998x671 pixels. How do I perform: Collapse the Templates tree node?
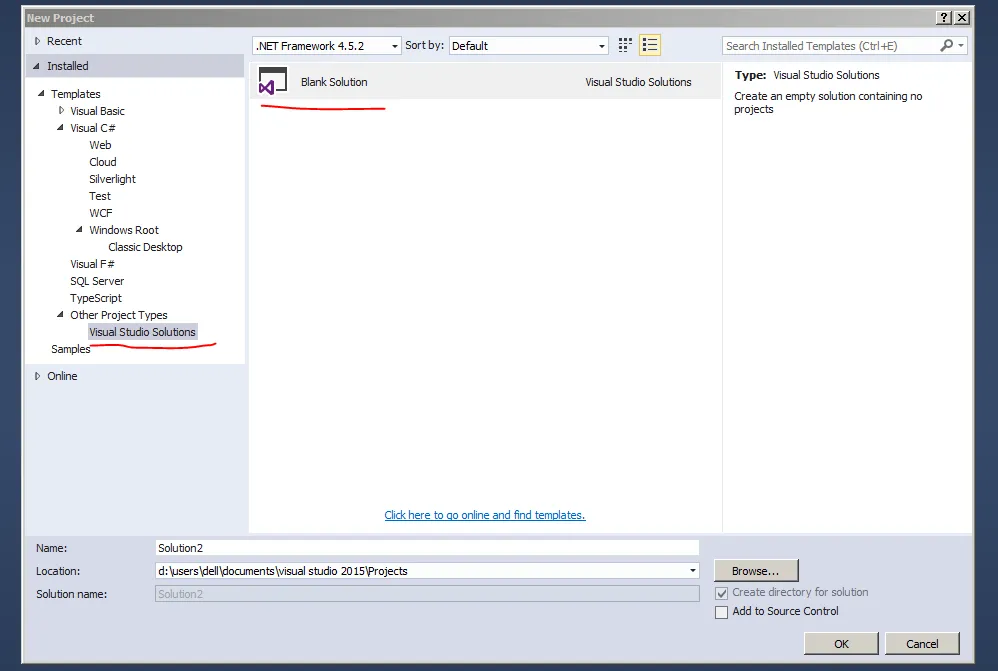point(41,93)
